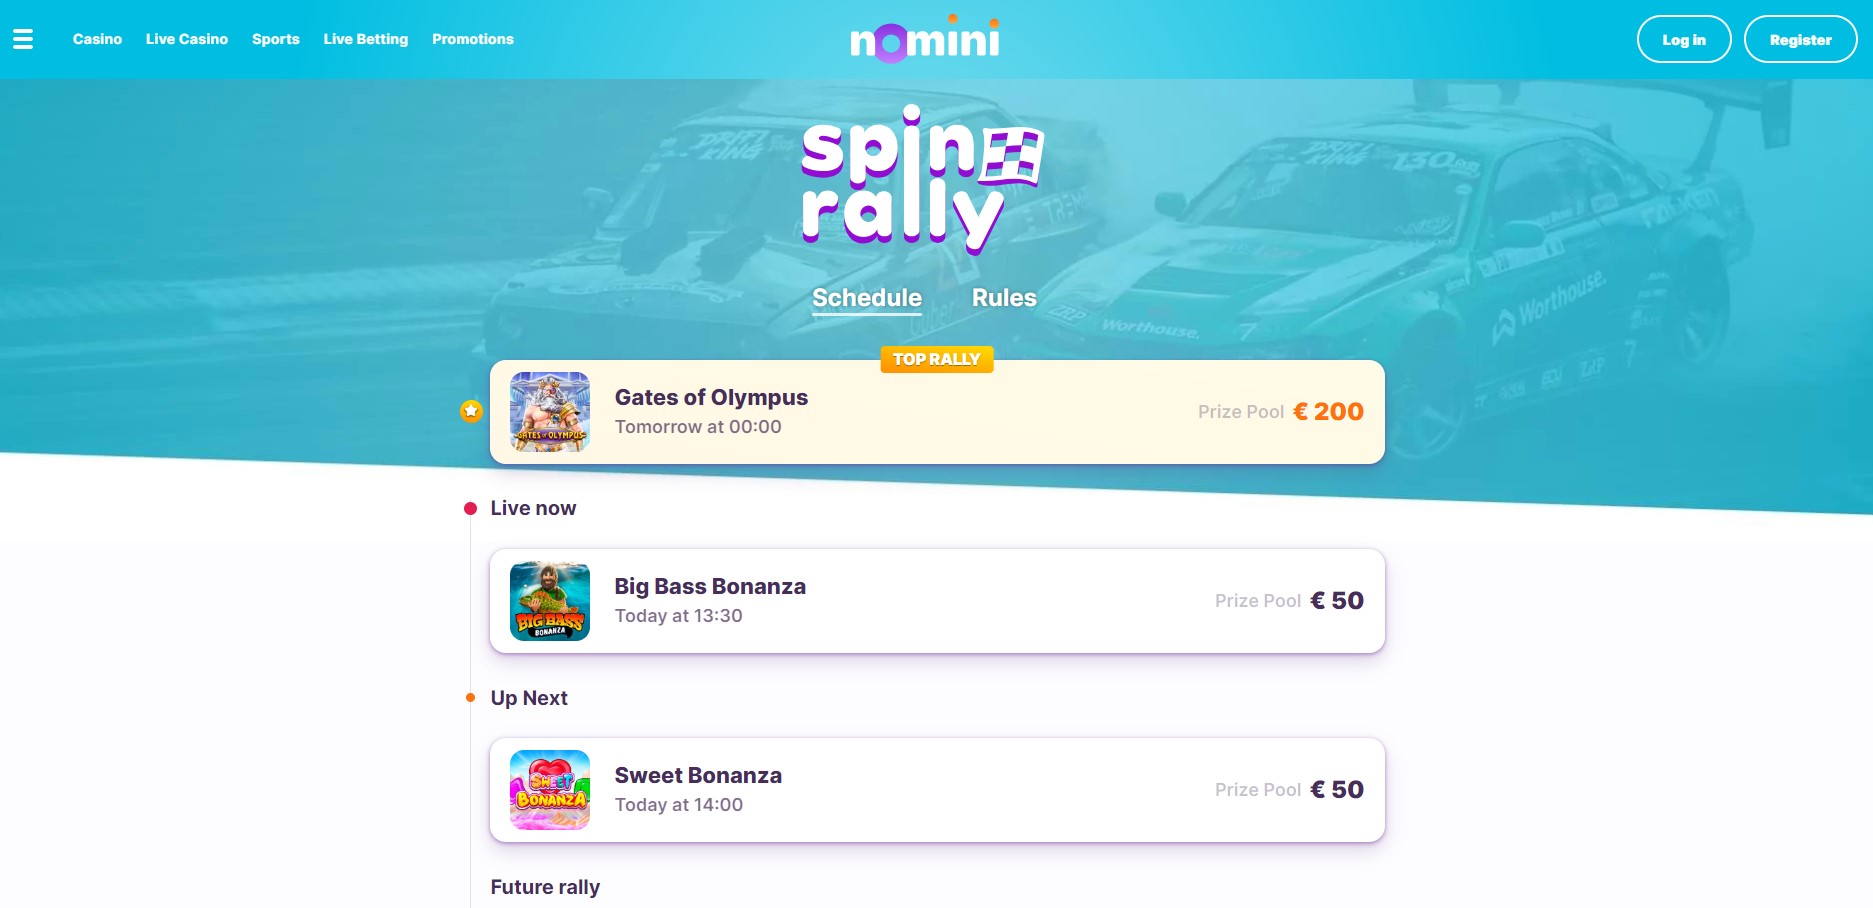
Task: Go to the Casino menu item
Action: pos(97,39)
